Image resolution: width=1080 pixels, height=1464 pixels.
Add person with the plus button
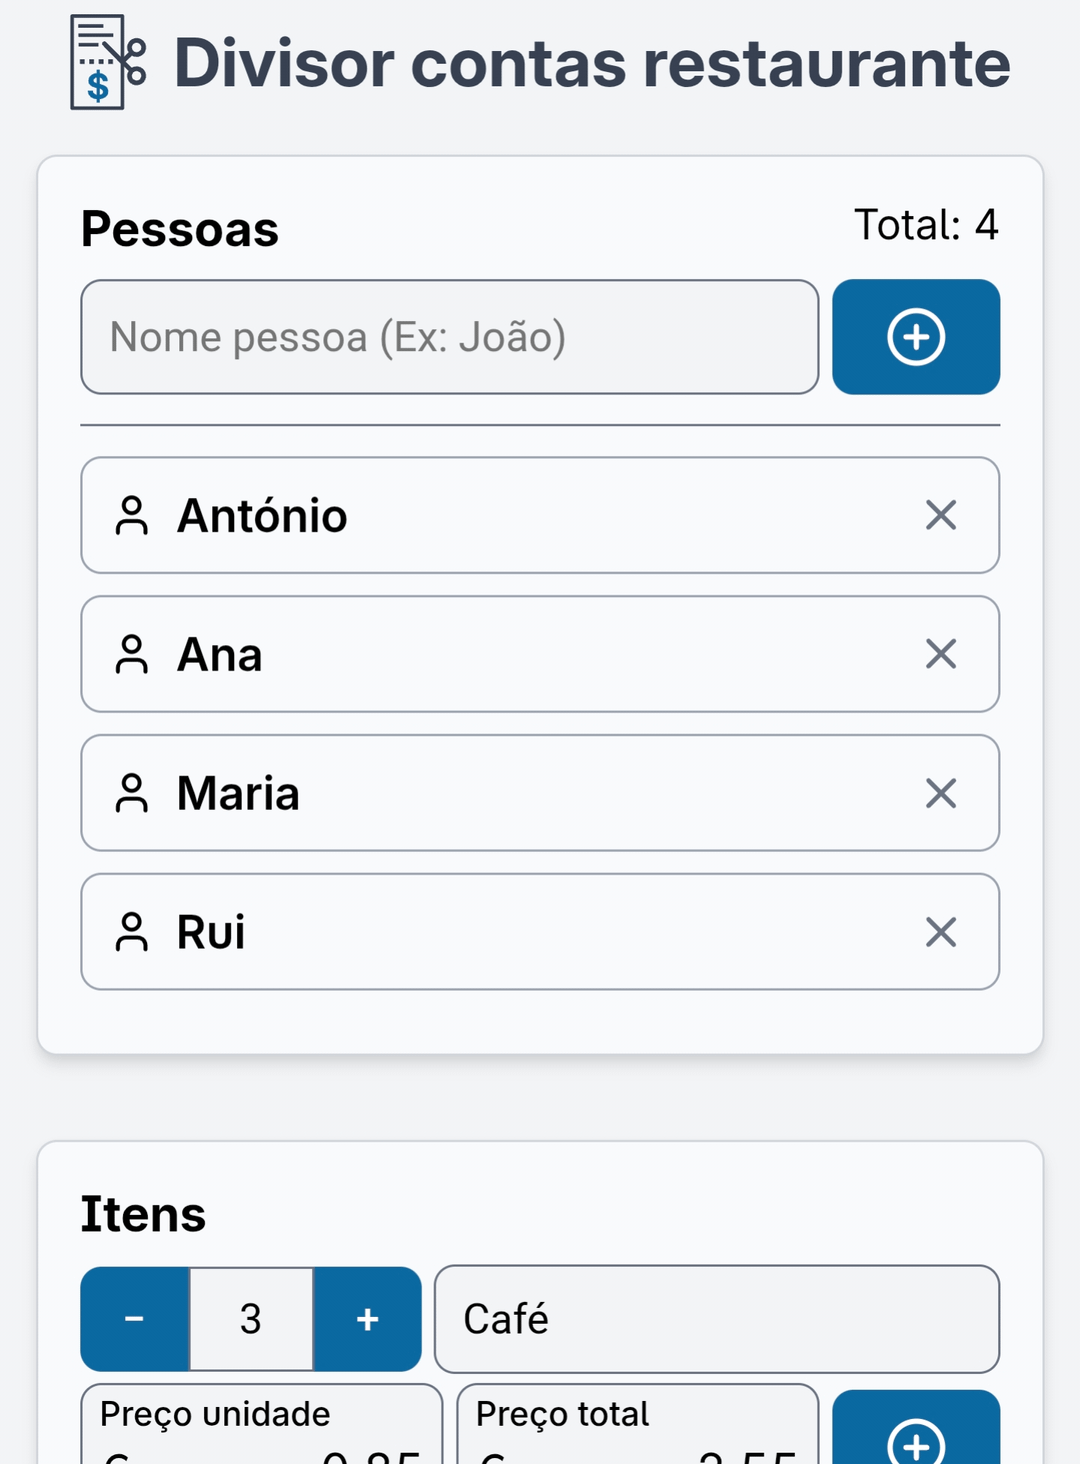coord(916,337)
